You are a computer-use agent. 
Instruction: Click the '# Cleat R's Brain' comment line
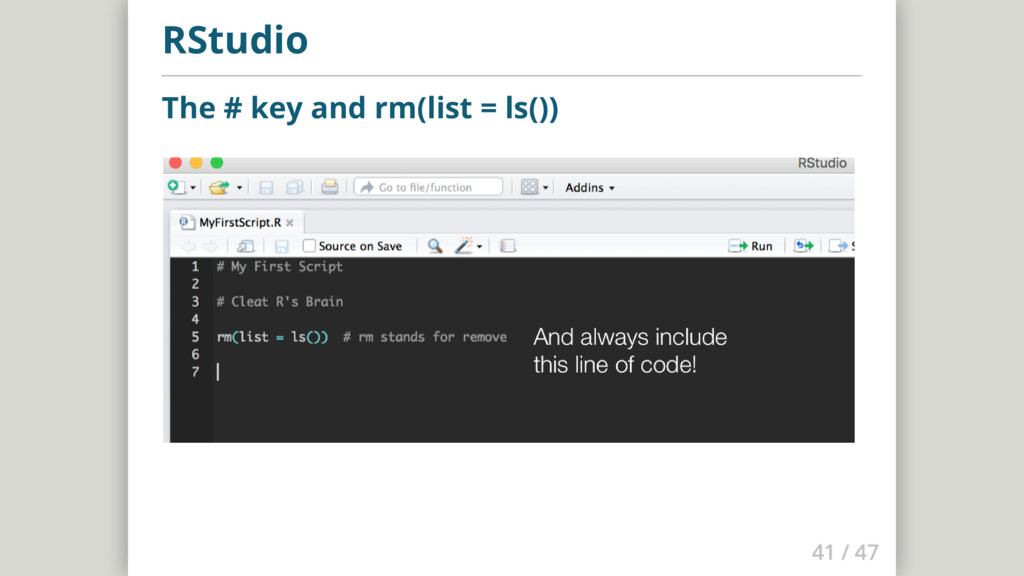click(280, 302)
